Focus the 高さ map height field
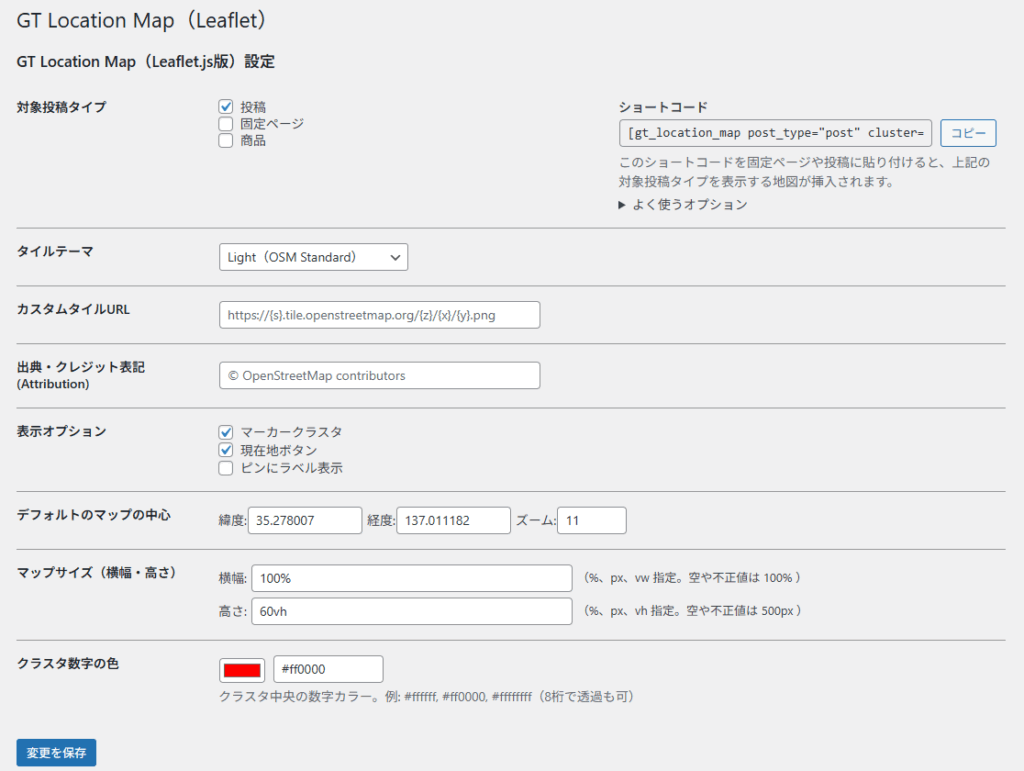This screenshot has width=1024, height=771. [411, 611]
